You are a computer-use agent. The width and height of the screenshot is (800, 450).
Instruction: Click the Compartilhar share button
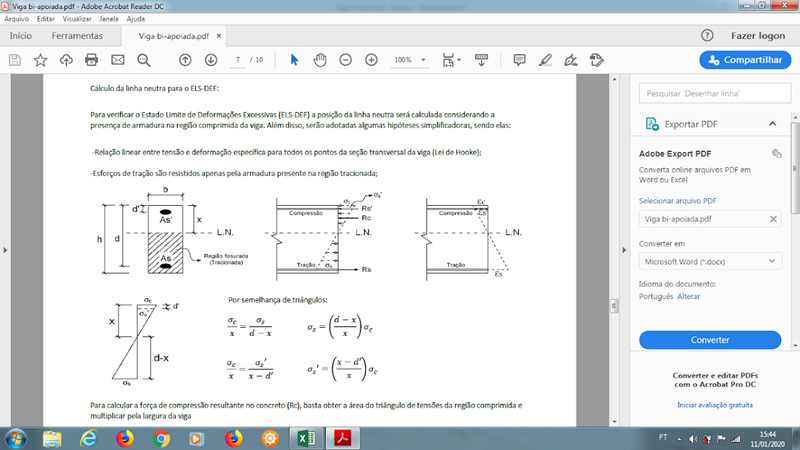click(x=745, y=60)
